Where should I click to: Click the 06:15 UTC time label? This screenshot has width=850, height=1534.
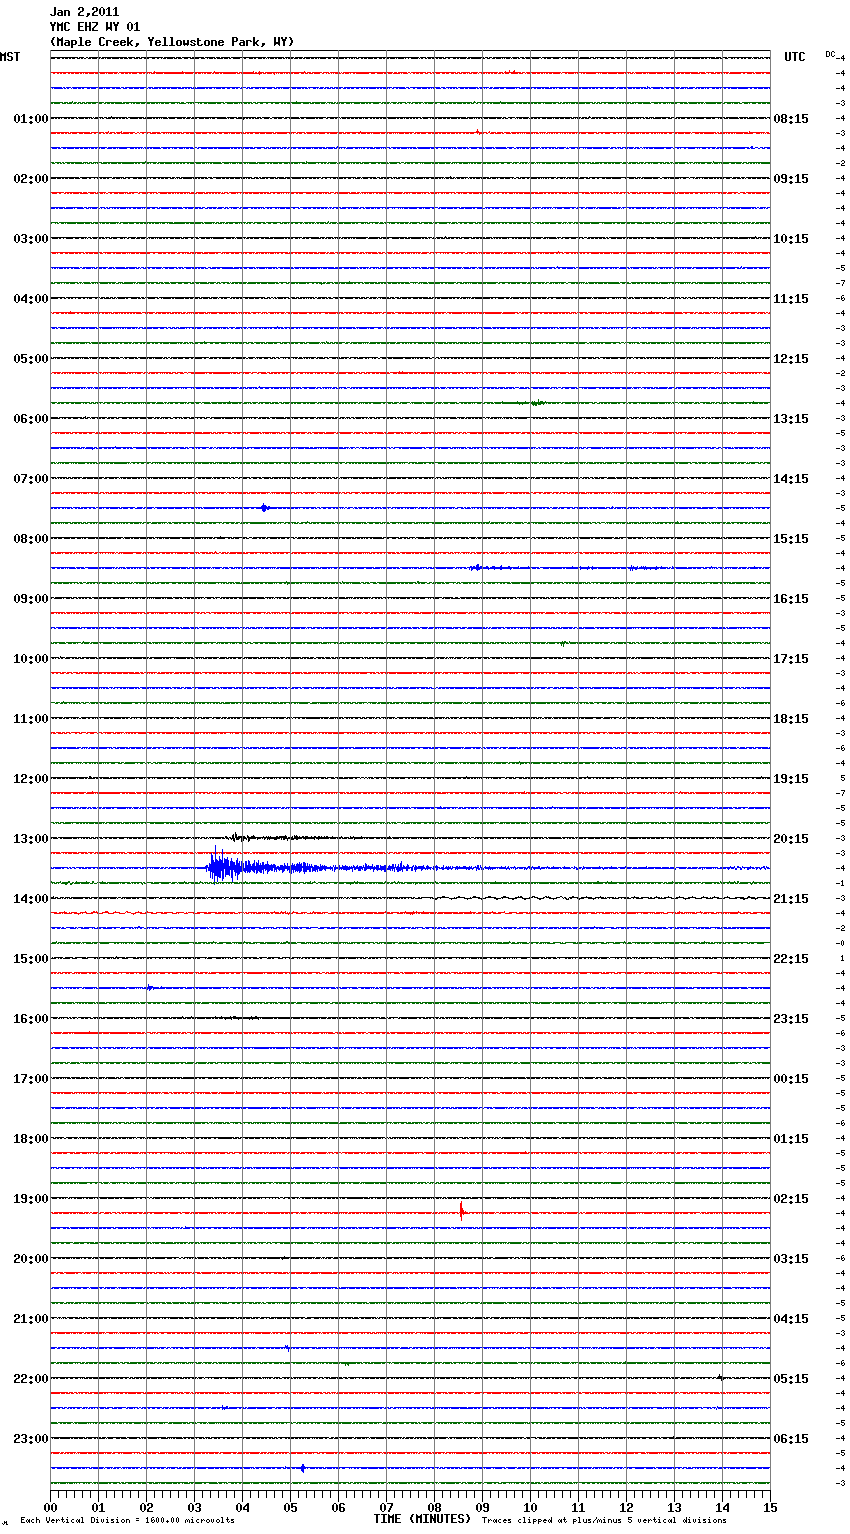pos(791,1439)
